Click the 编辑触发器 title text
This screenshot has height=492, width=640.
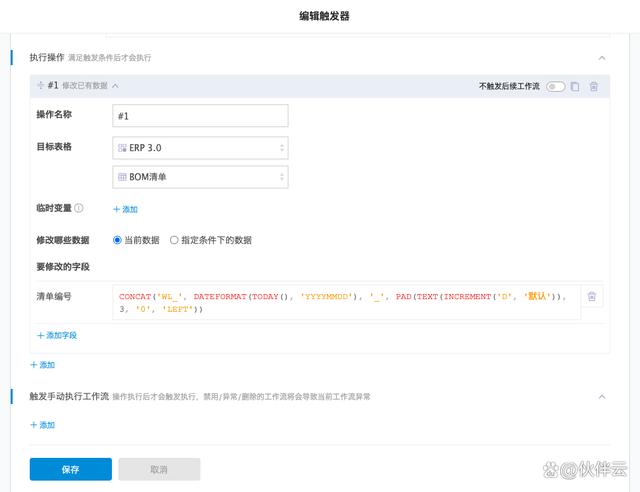point(324,16)
